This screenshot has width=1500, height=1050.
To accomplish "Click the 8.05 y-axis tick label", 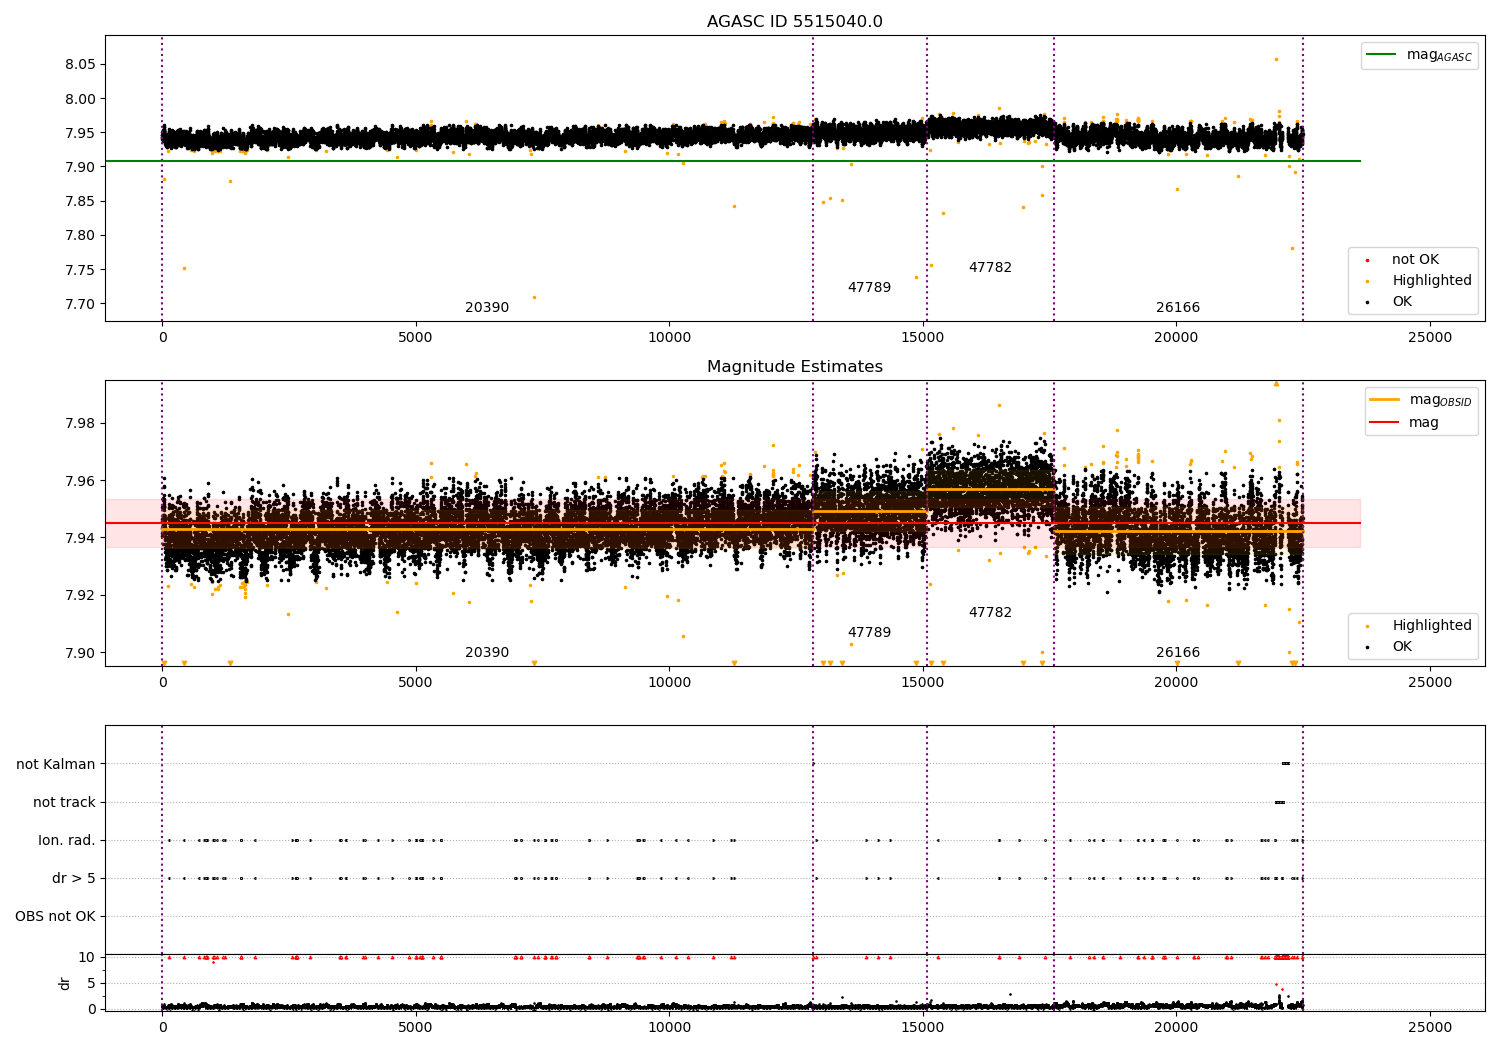I will [79, 65].
